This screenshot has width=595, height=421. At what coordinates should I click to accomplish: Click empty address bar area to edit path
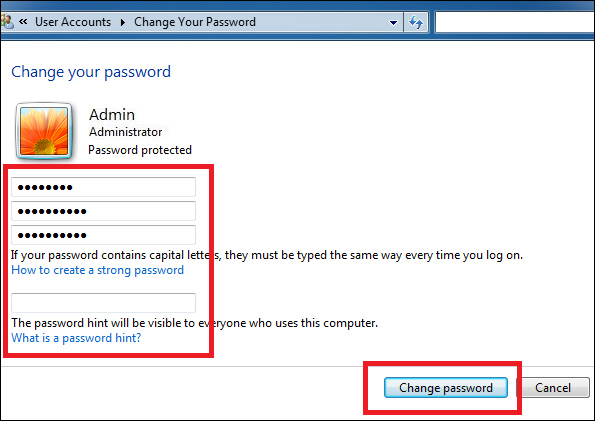point(321,22)
